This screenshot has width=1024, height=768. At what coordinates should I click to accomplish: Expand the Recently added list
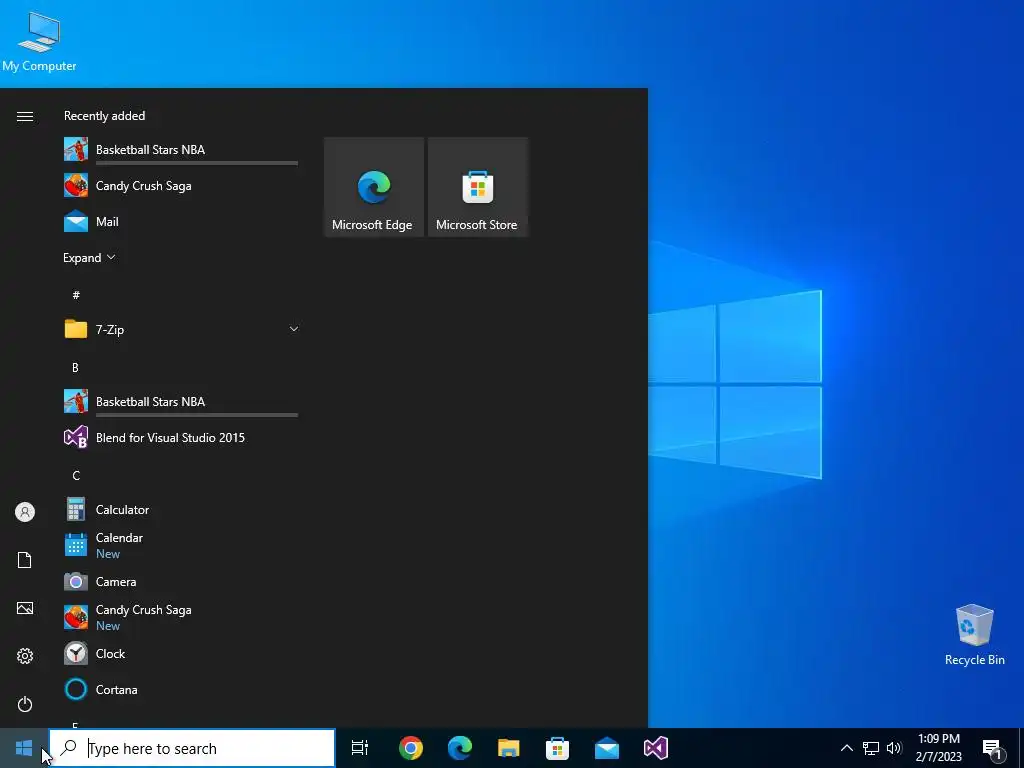(x=89, y=258)
